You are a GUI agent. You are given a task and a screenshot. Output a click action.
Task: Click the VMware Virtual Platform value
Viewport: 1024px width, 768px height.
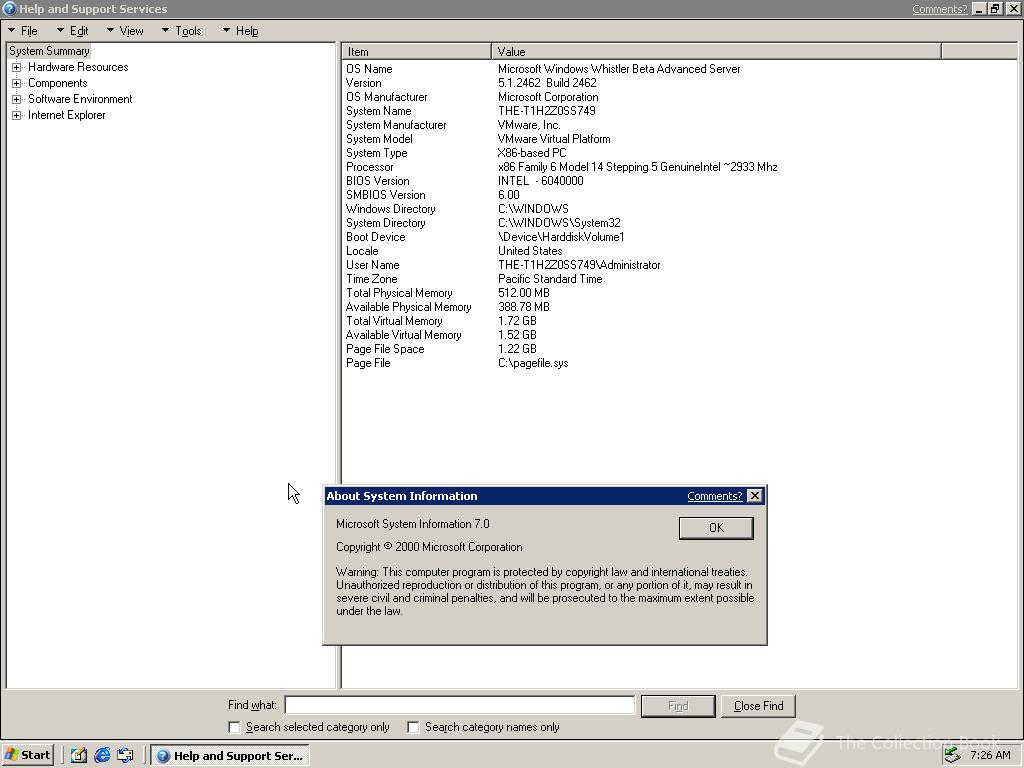pyautogui.click(x=554, y=139)
